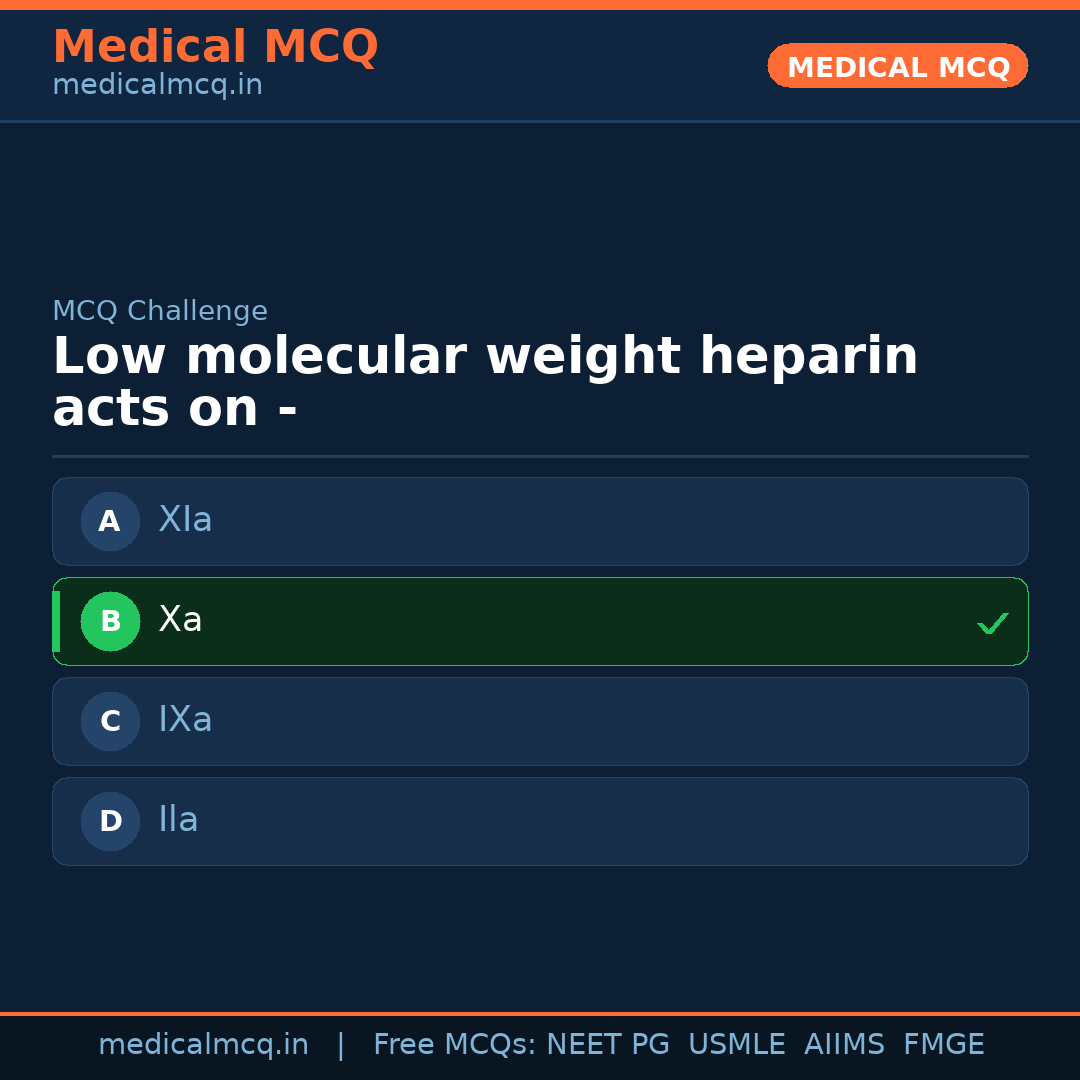Open the Medical MCQ title logo
Image resolution: width=1080 pixels, height=1080 pixels.
[215, 47]
